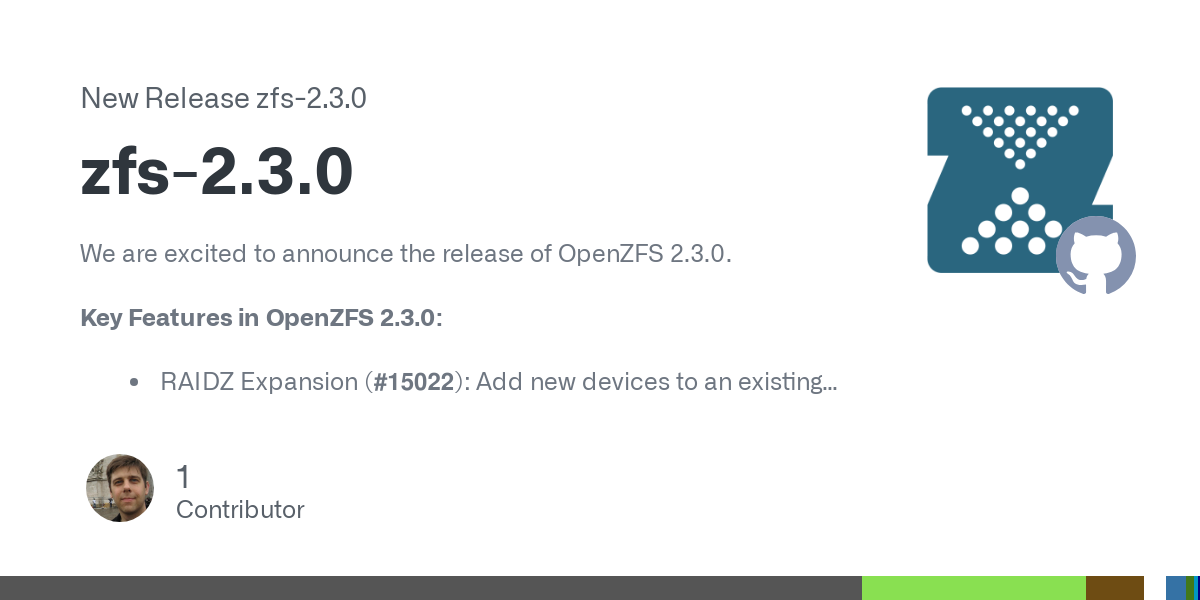Click the "Key Features in OpenZFS 2.3.0" heading

click(260, 318)
